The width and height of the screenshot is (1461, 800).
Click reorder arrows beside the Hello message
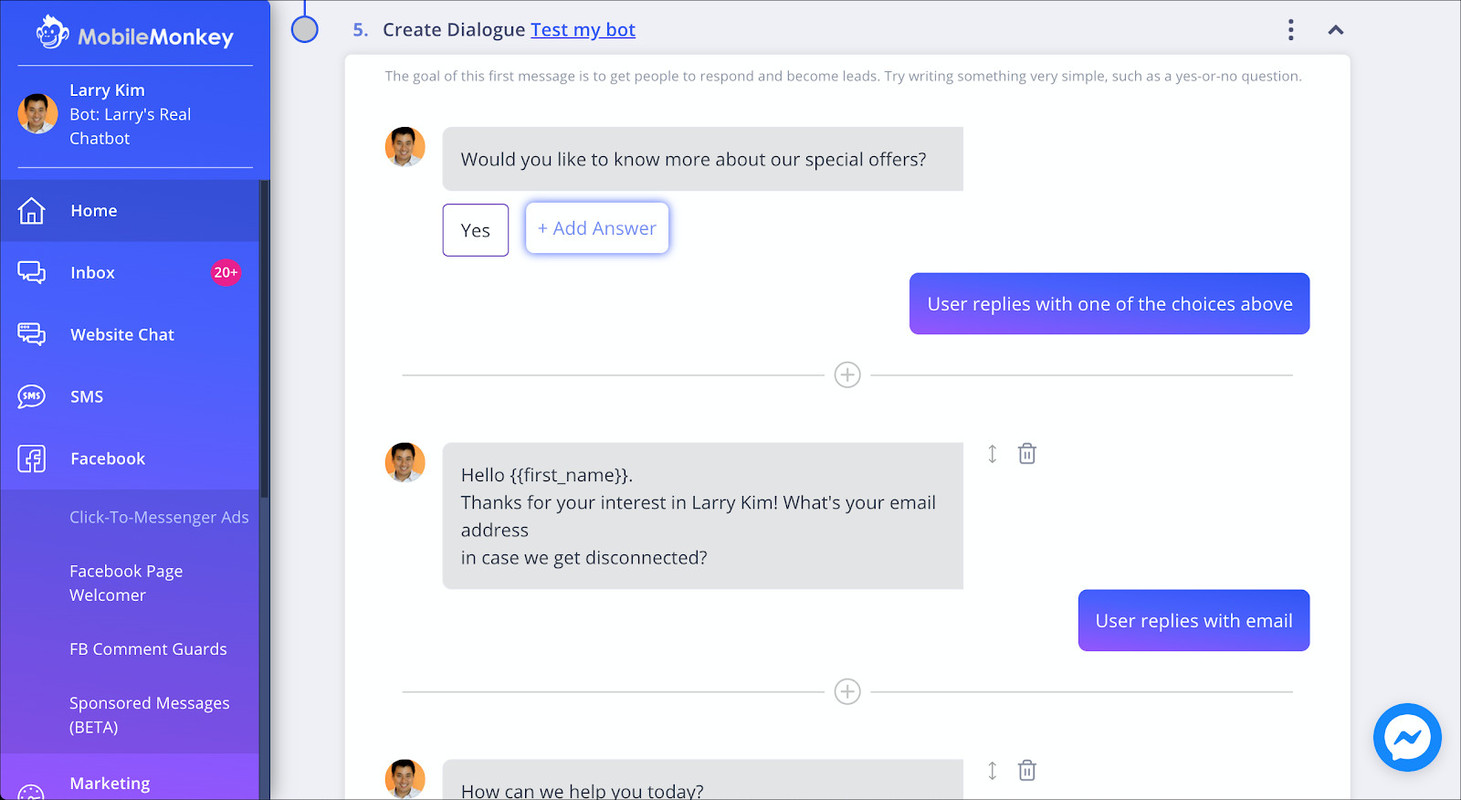tap(992, 453)
